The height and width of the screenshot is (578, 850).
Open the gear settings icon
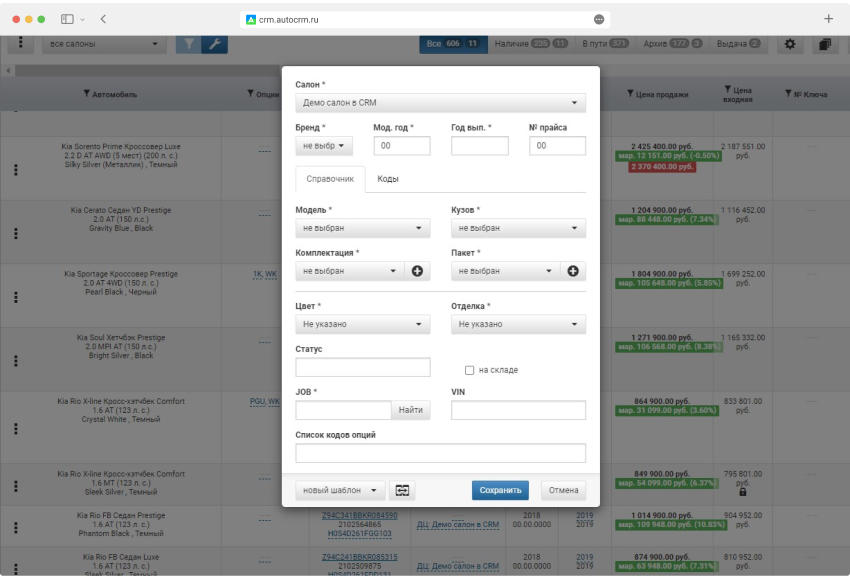(x=790, y=45)
